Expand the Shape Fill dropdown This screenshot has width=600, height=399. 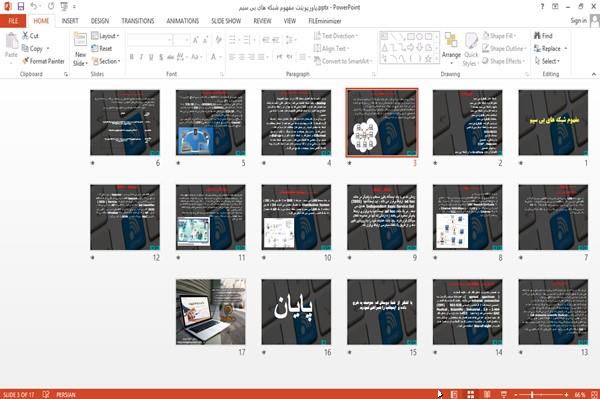(499, 36)
